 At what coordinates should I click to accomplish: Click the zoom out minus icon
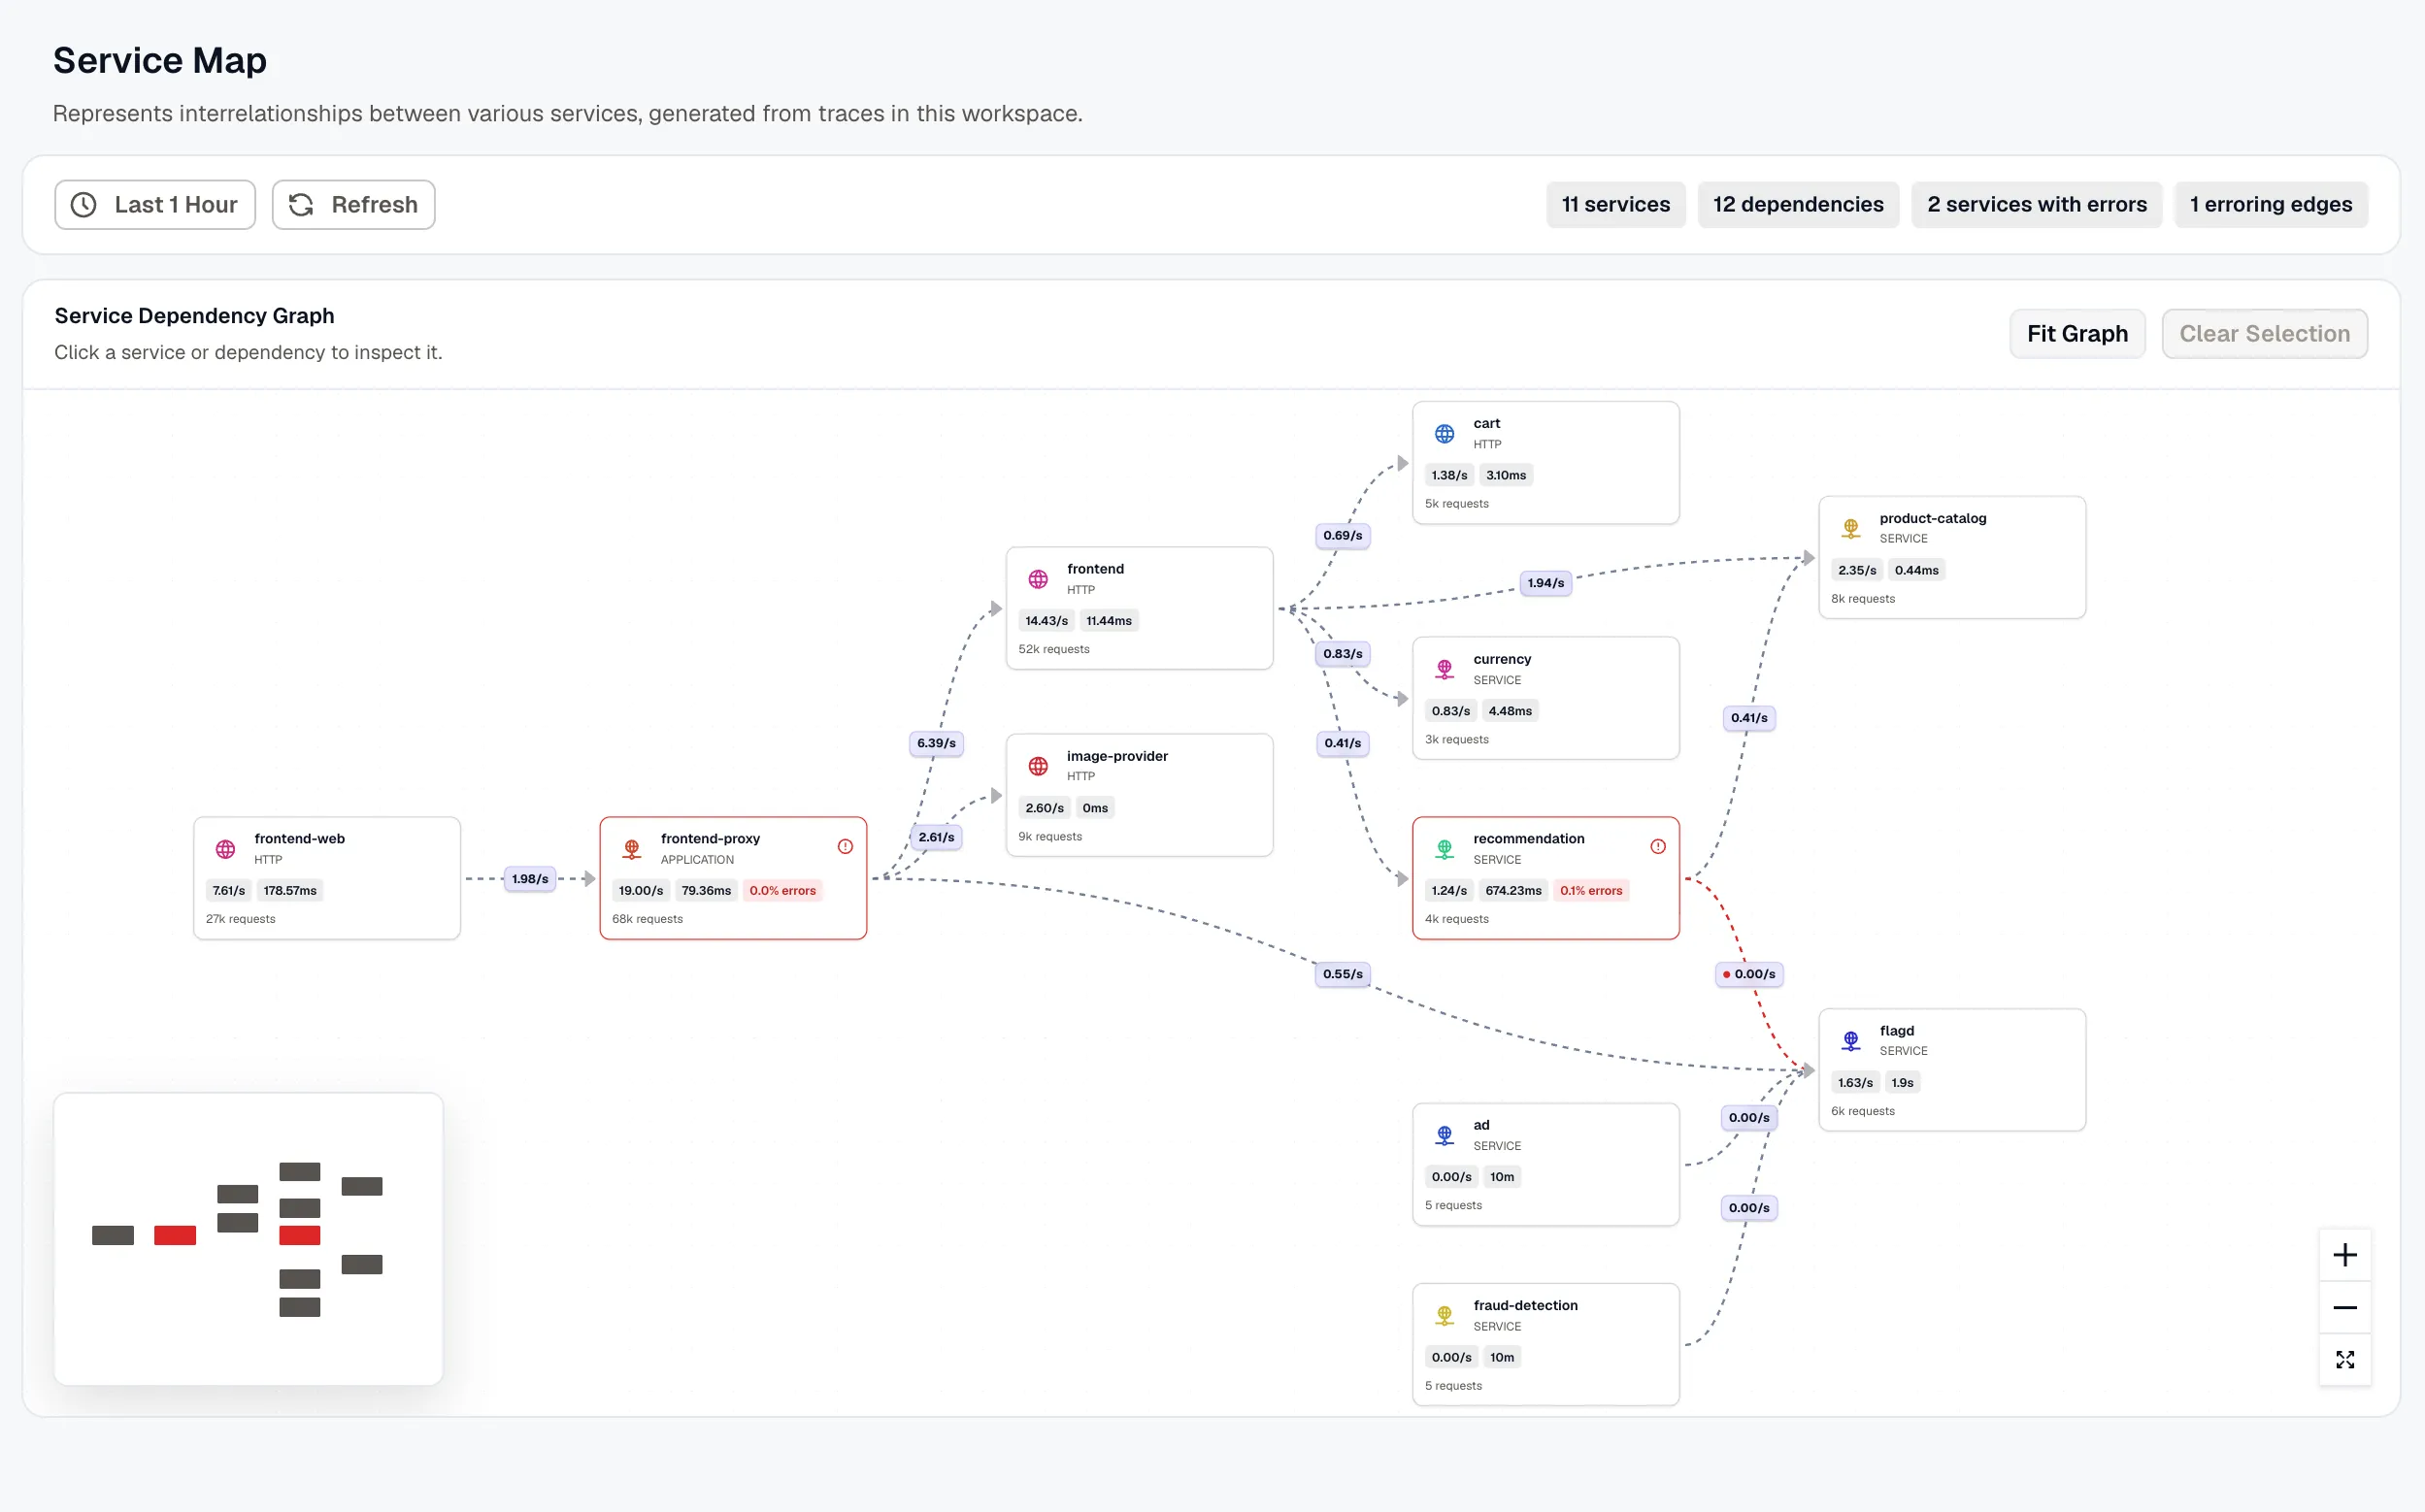[x=2344, y=1307]
